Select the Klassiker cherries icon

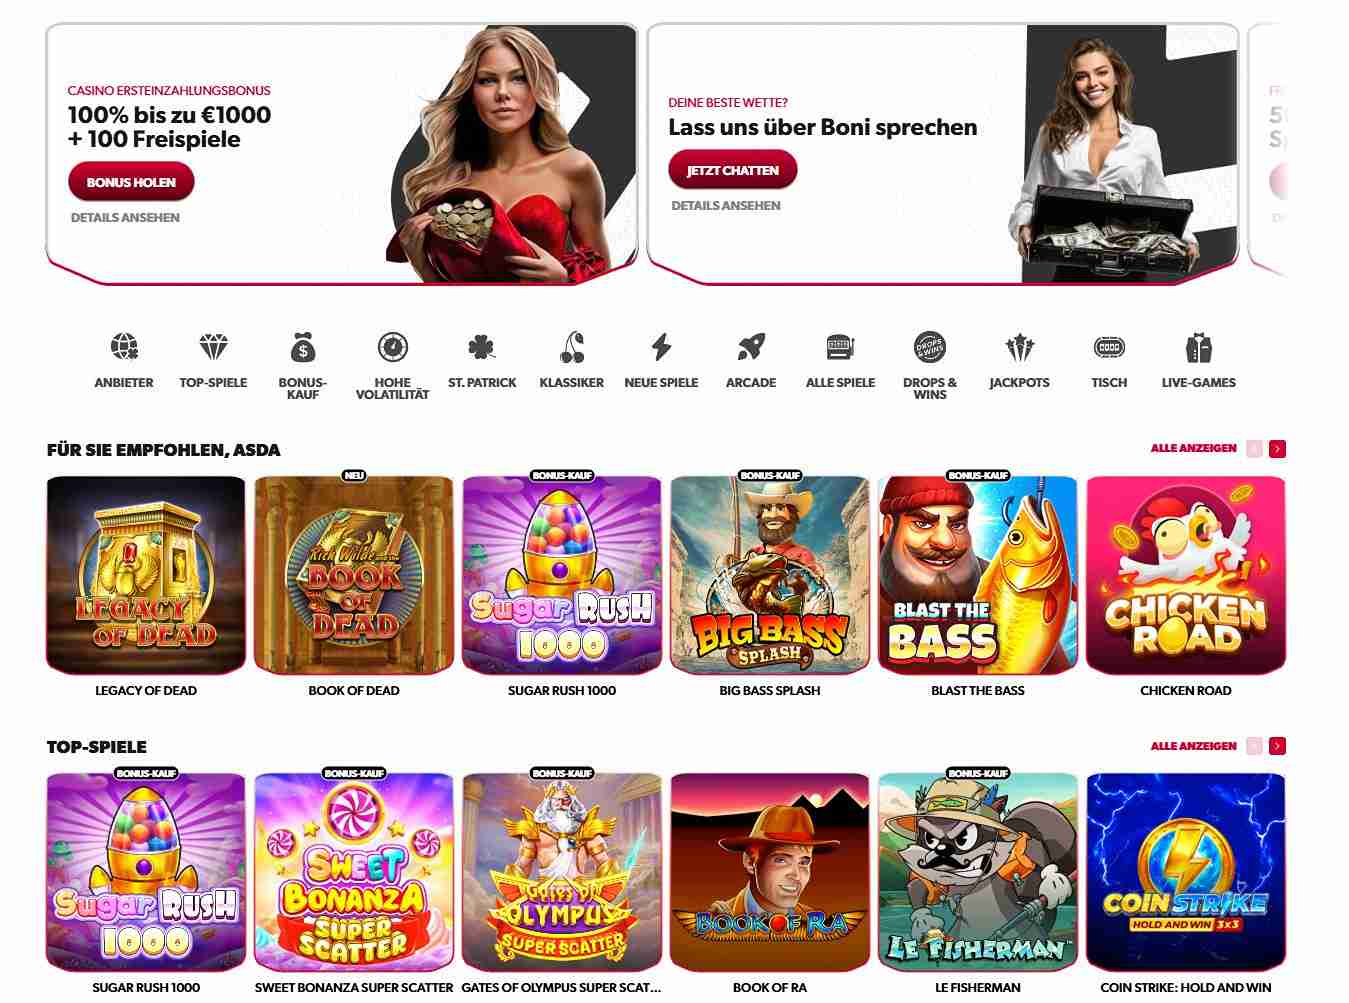point(571,348)
